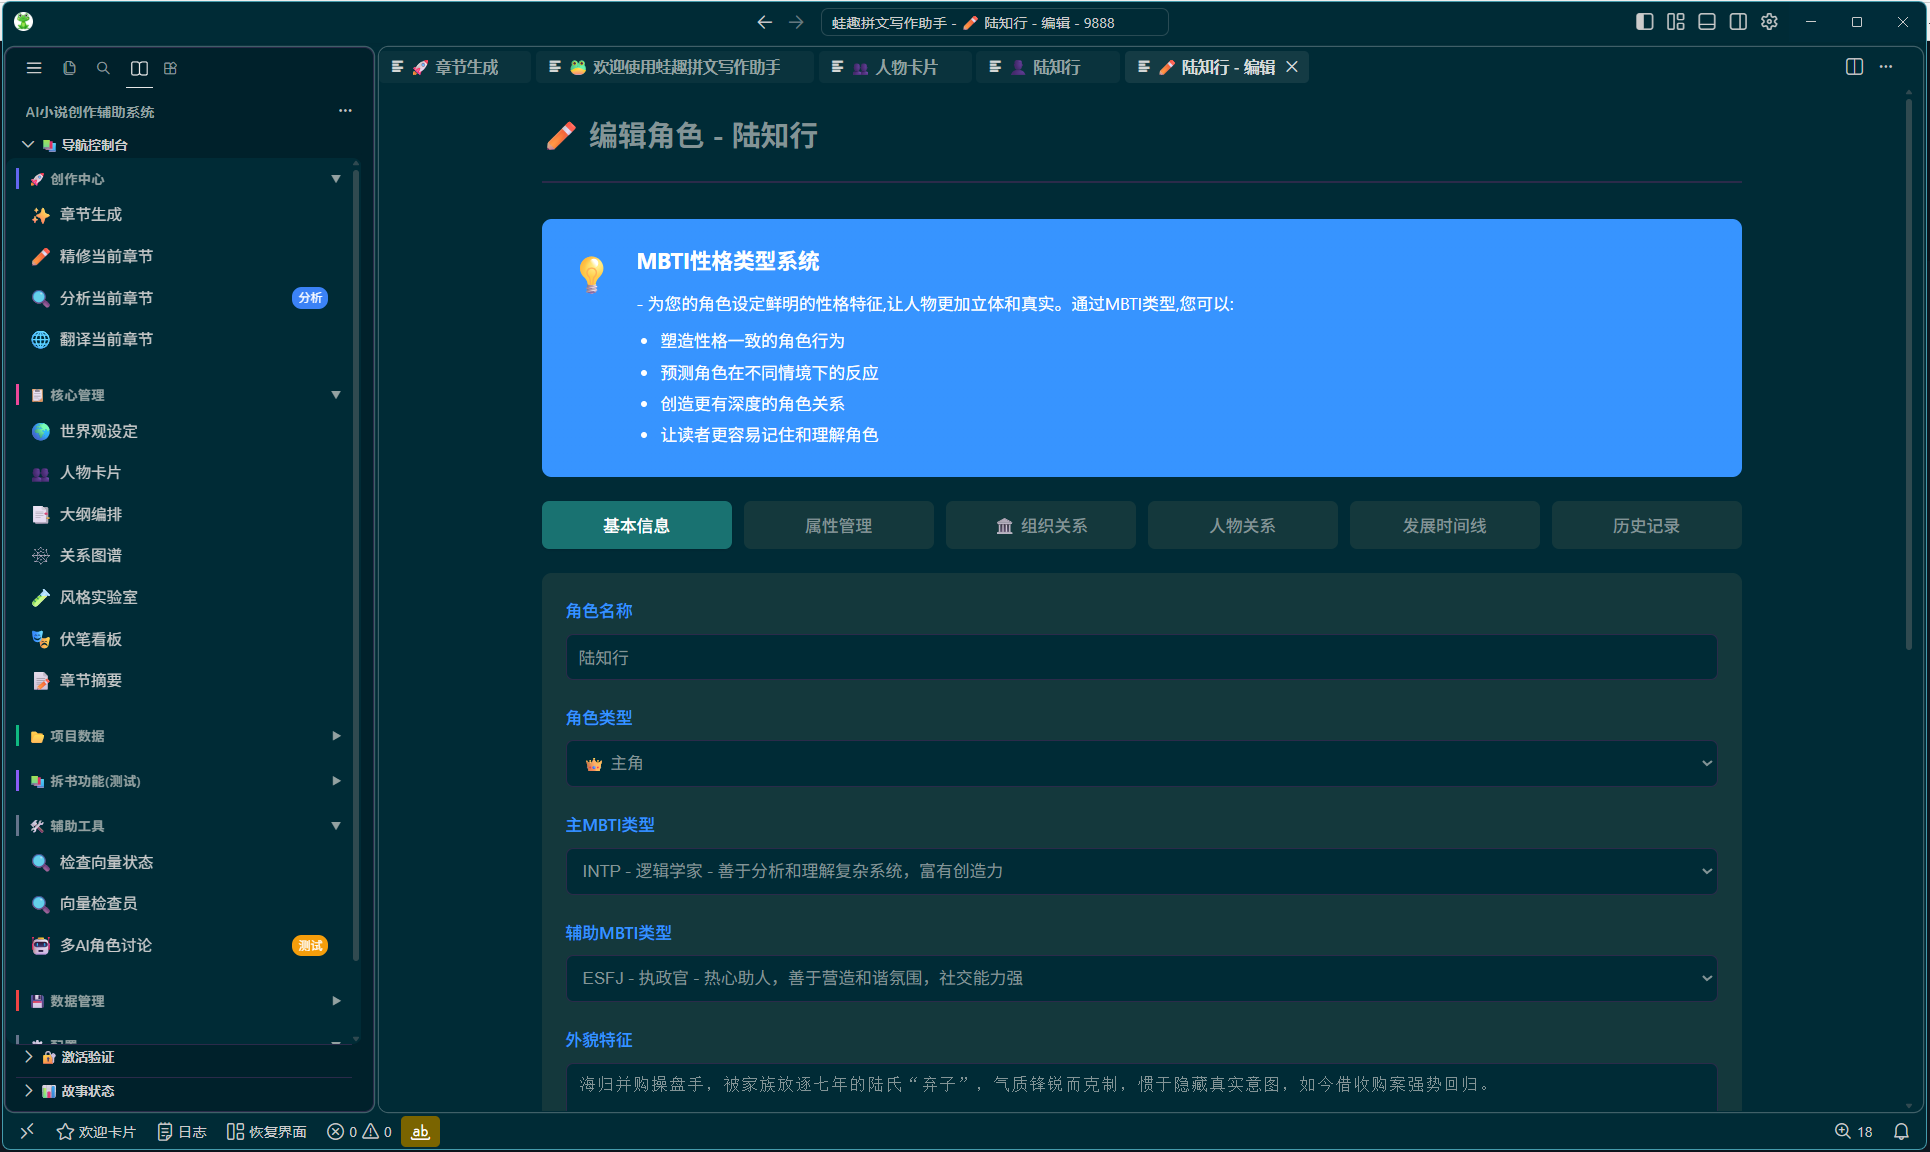
Task: Collapse the 核心管理 section
Action: point(185,395)
